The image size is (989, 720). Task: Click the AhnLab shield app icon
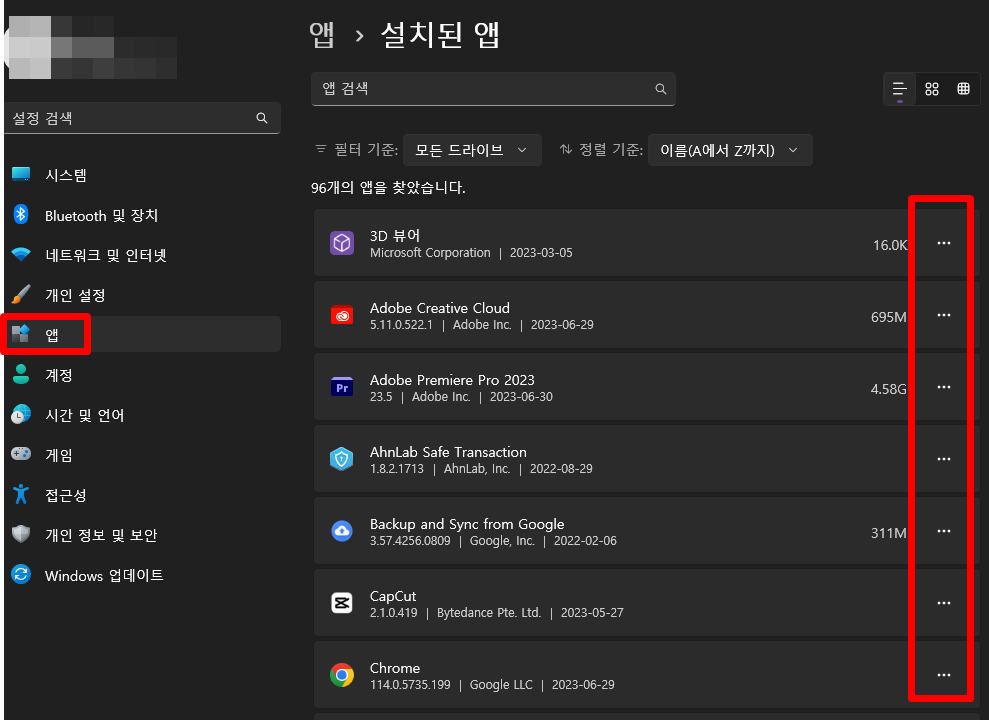tap(342, 459)
